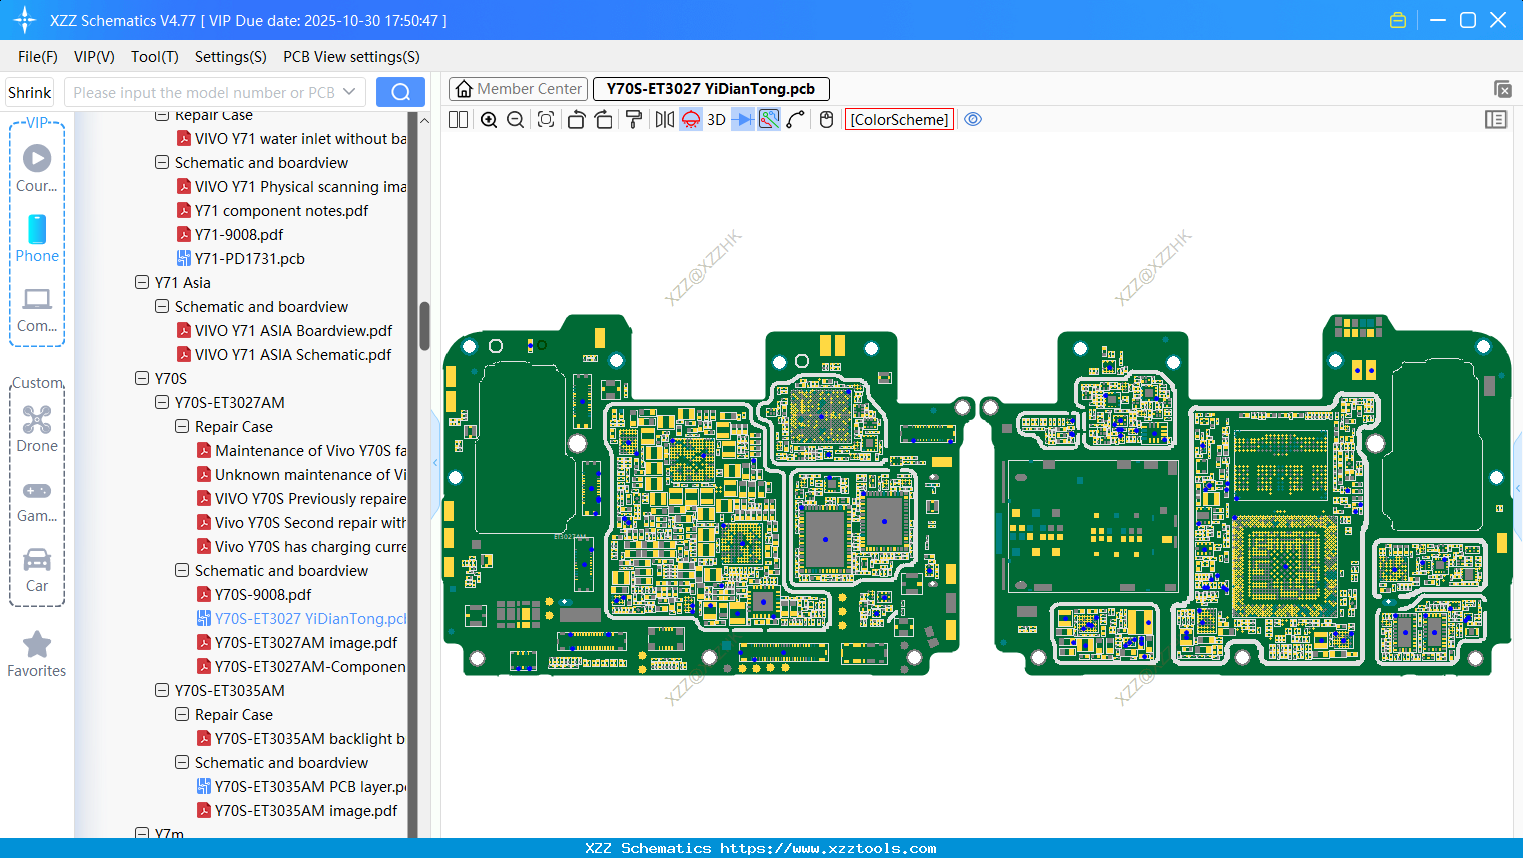Open the model number dropdown arrow
This screenshot has width=1523, height=858.
pos(349,92)
